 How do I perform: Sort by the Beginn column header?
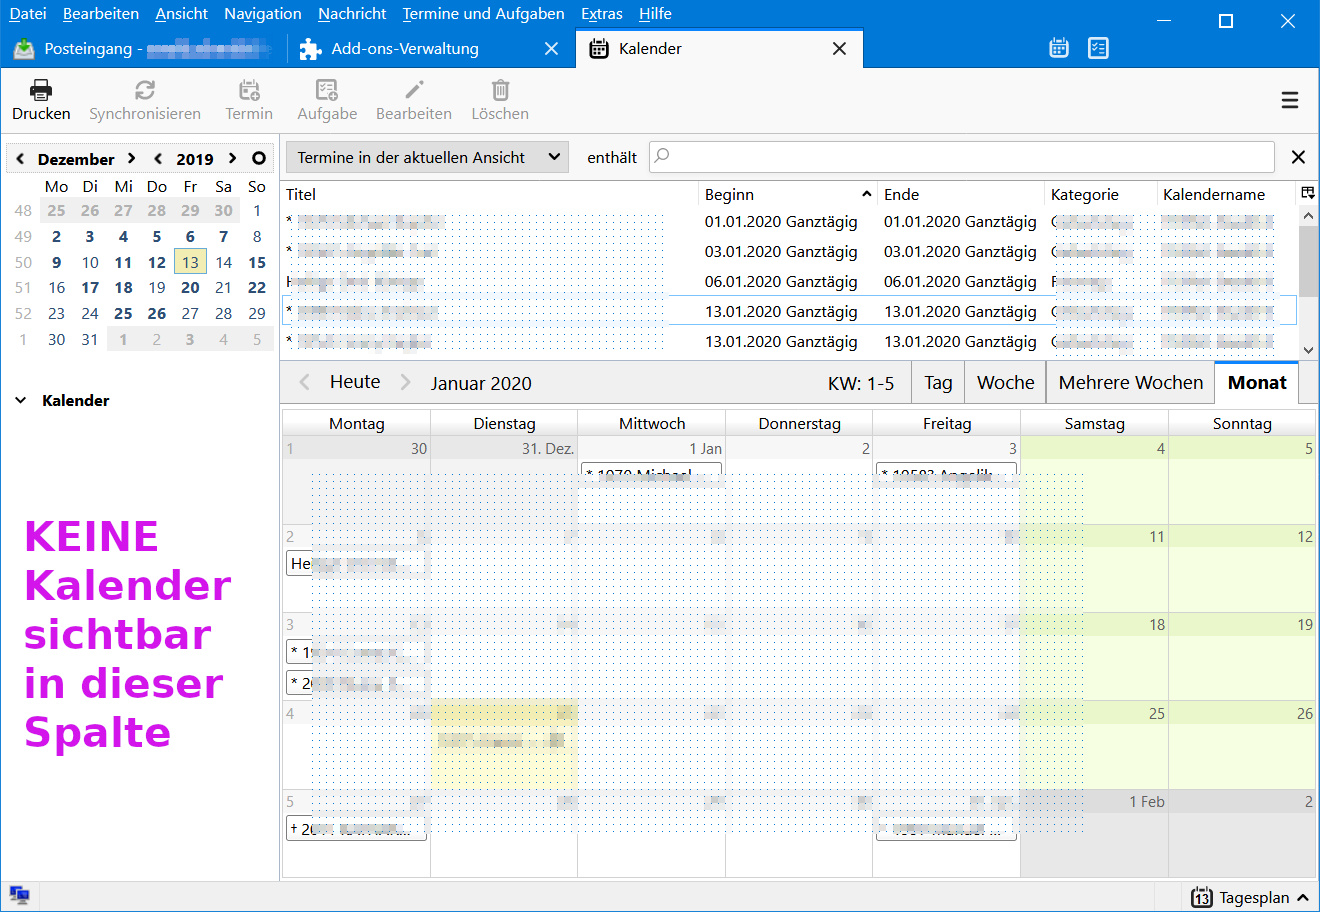787,194
